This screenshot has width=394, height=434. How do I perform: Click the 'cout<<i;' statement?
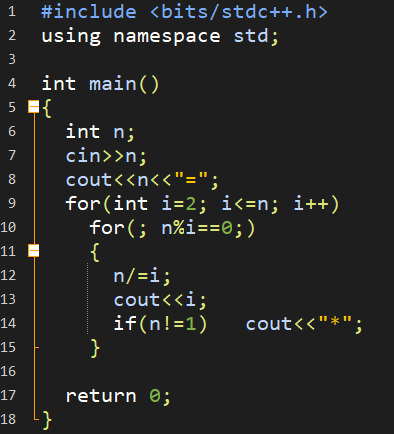click(160, 300)
